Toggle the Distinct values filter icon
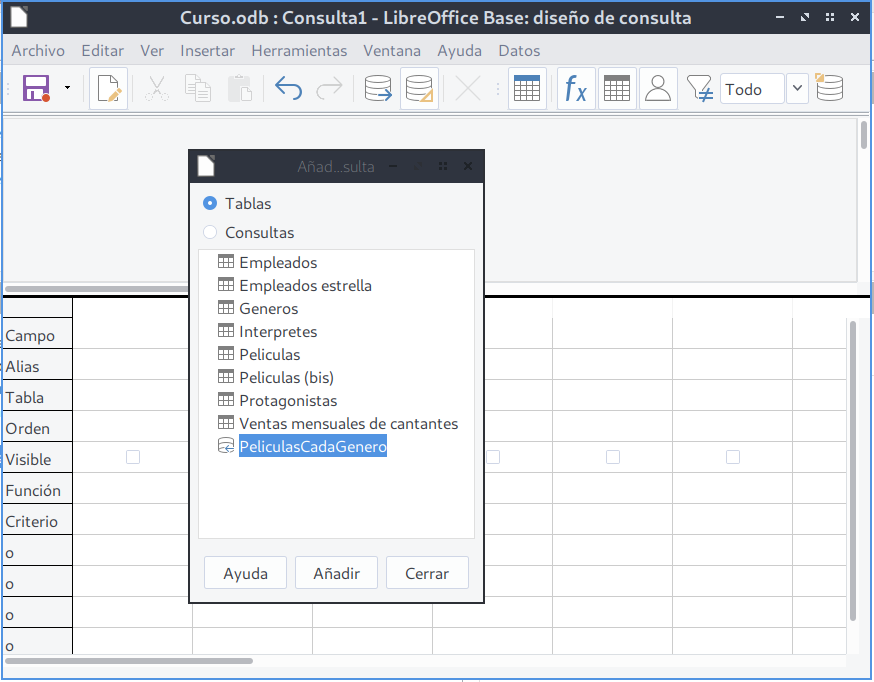This screenshot has width=874, height=682. tap(700, 89)
